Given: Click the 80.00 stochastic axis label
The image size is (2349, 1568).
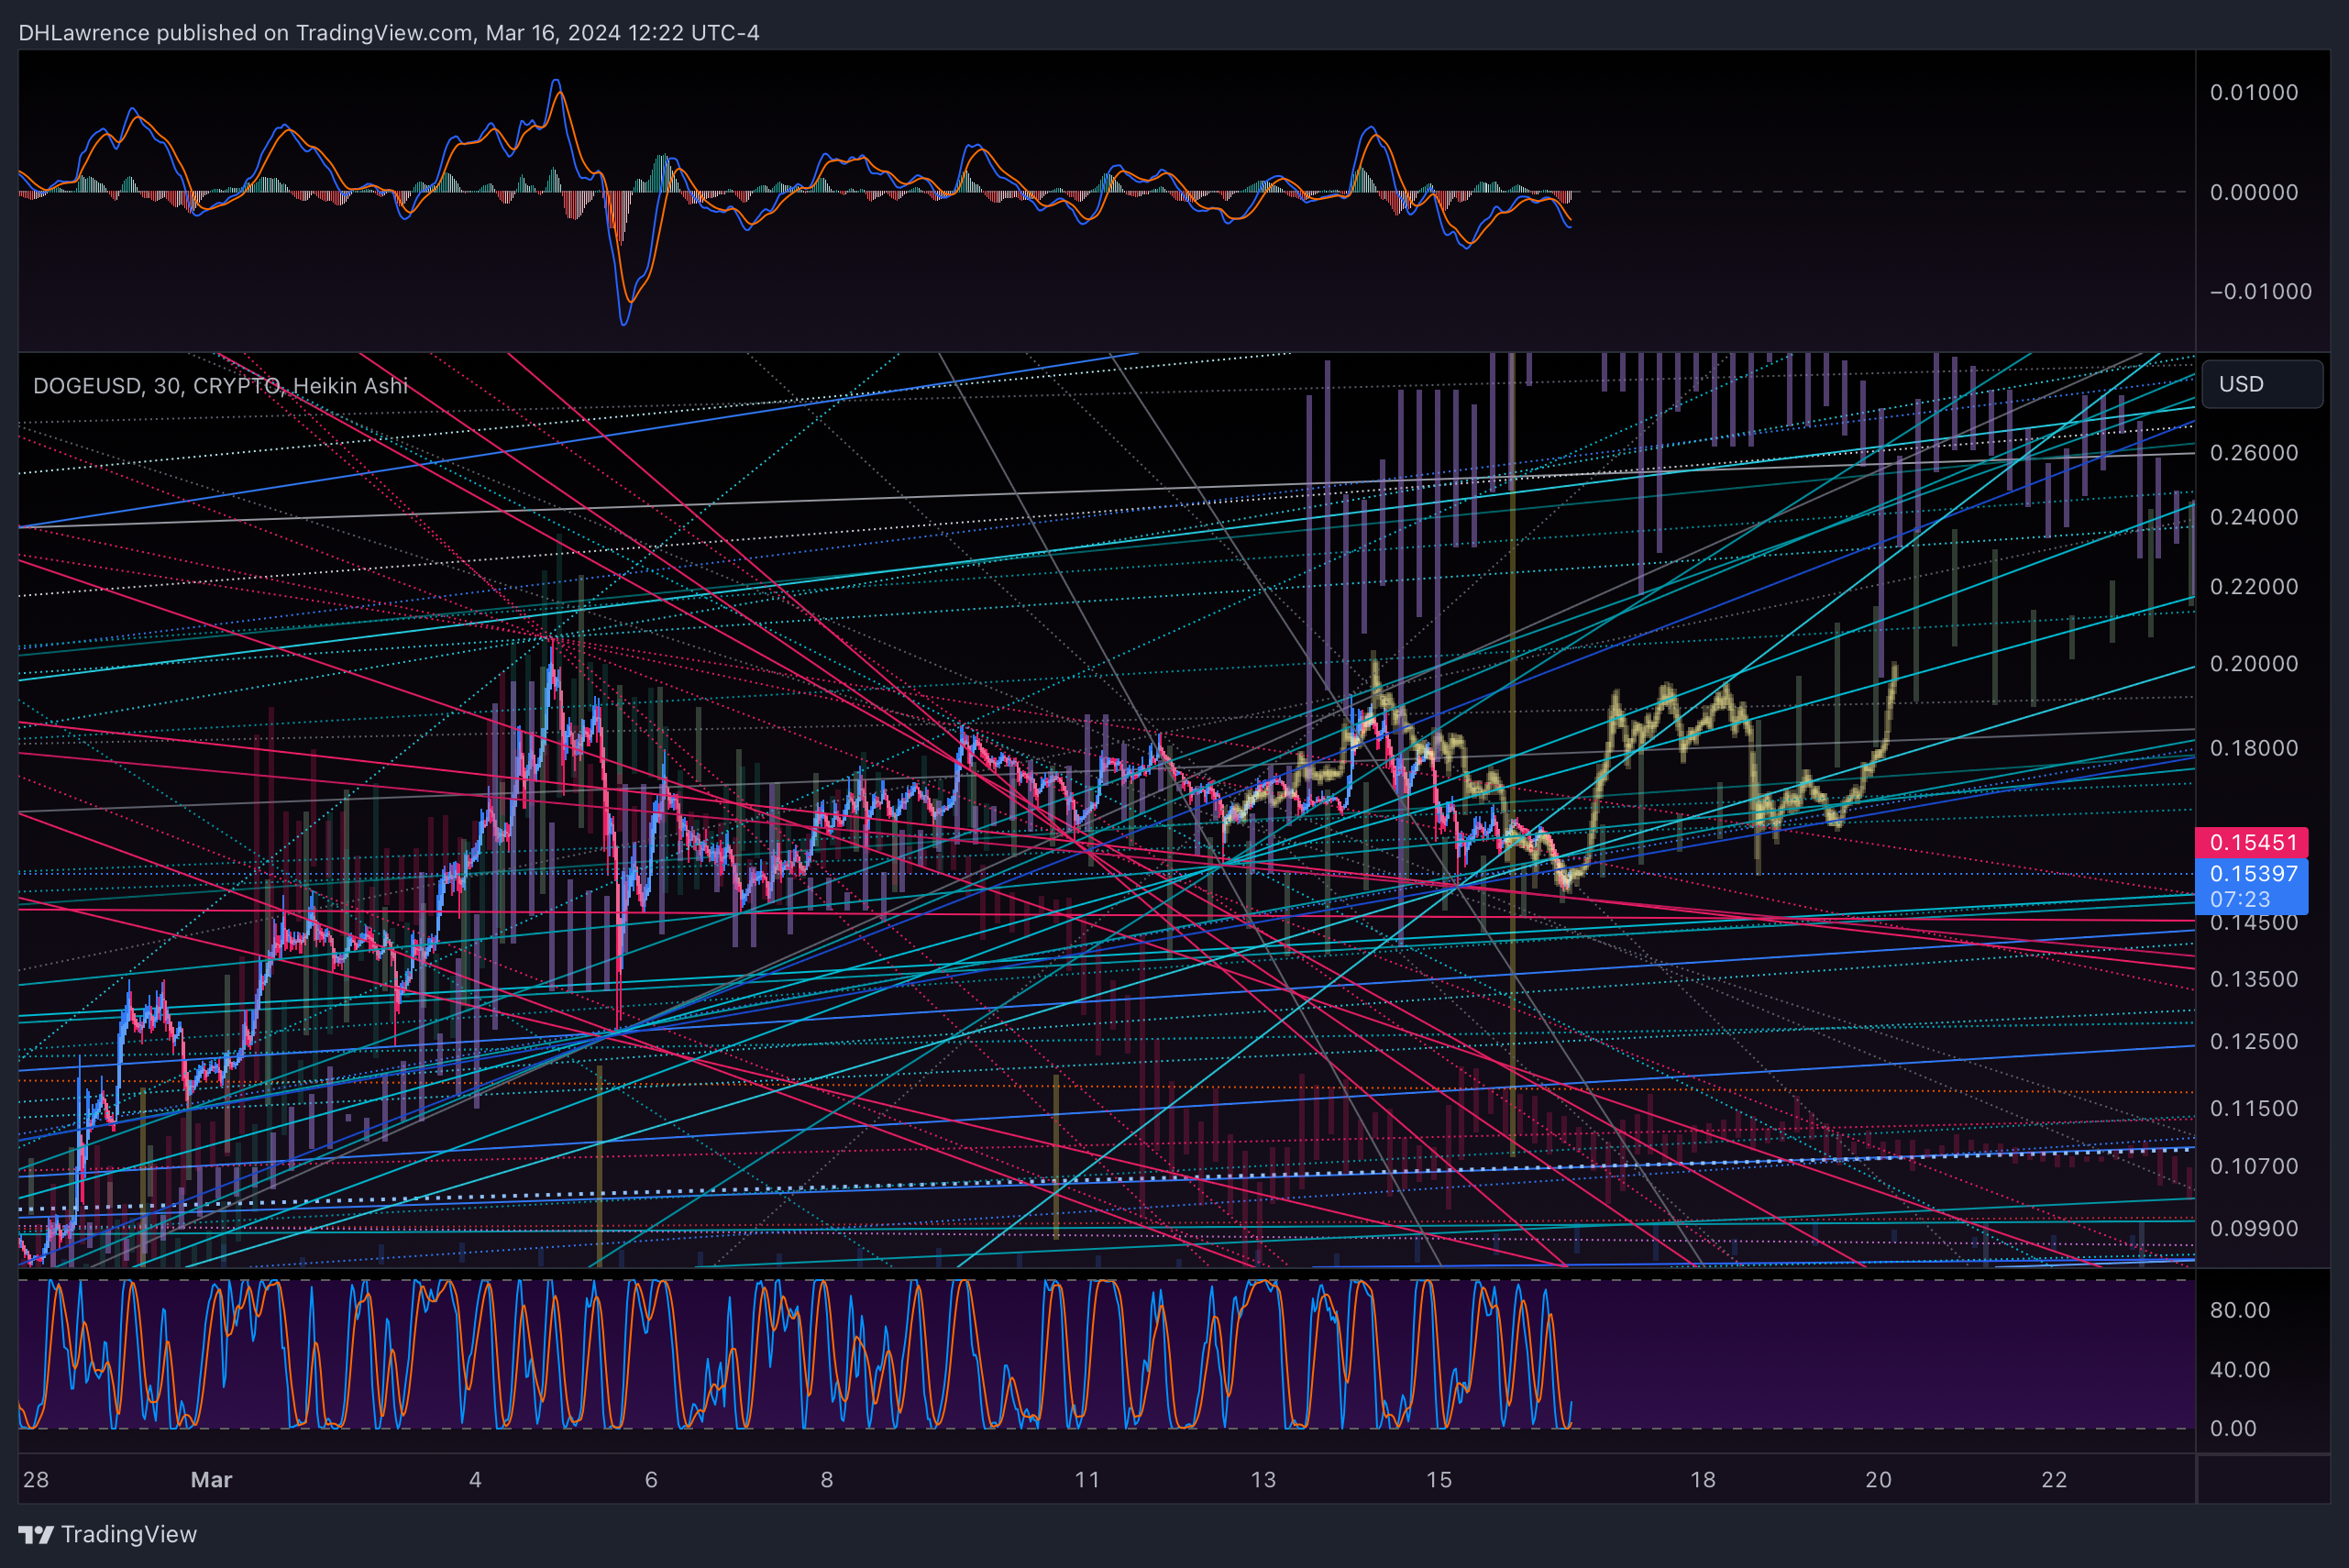Looking at the screenshot, I should [2240, 1311].
